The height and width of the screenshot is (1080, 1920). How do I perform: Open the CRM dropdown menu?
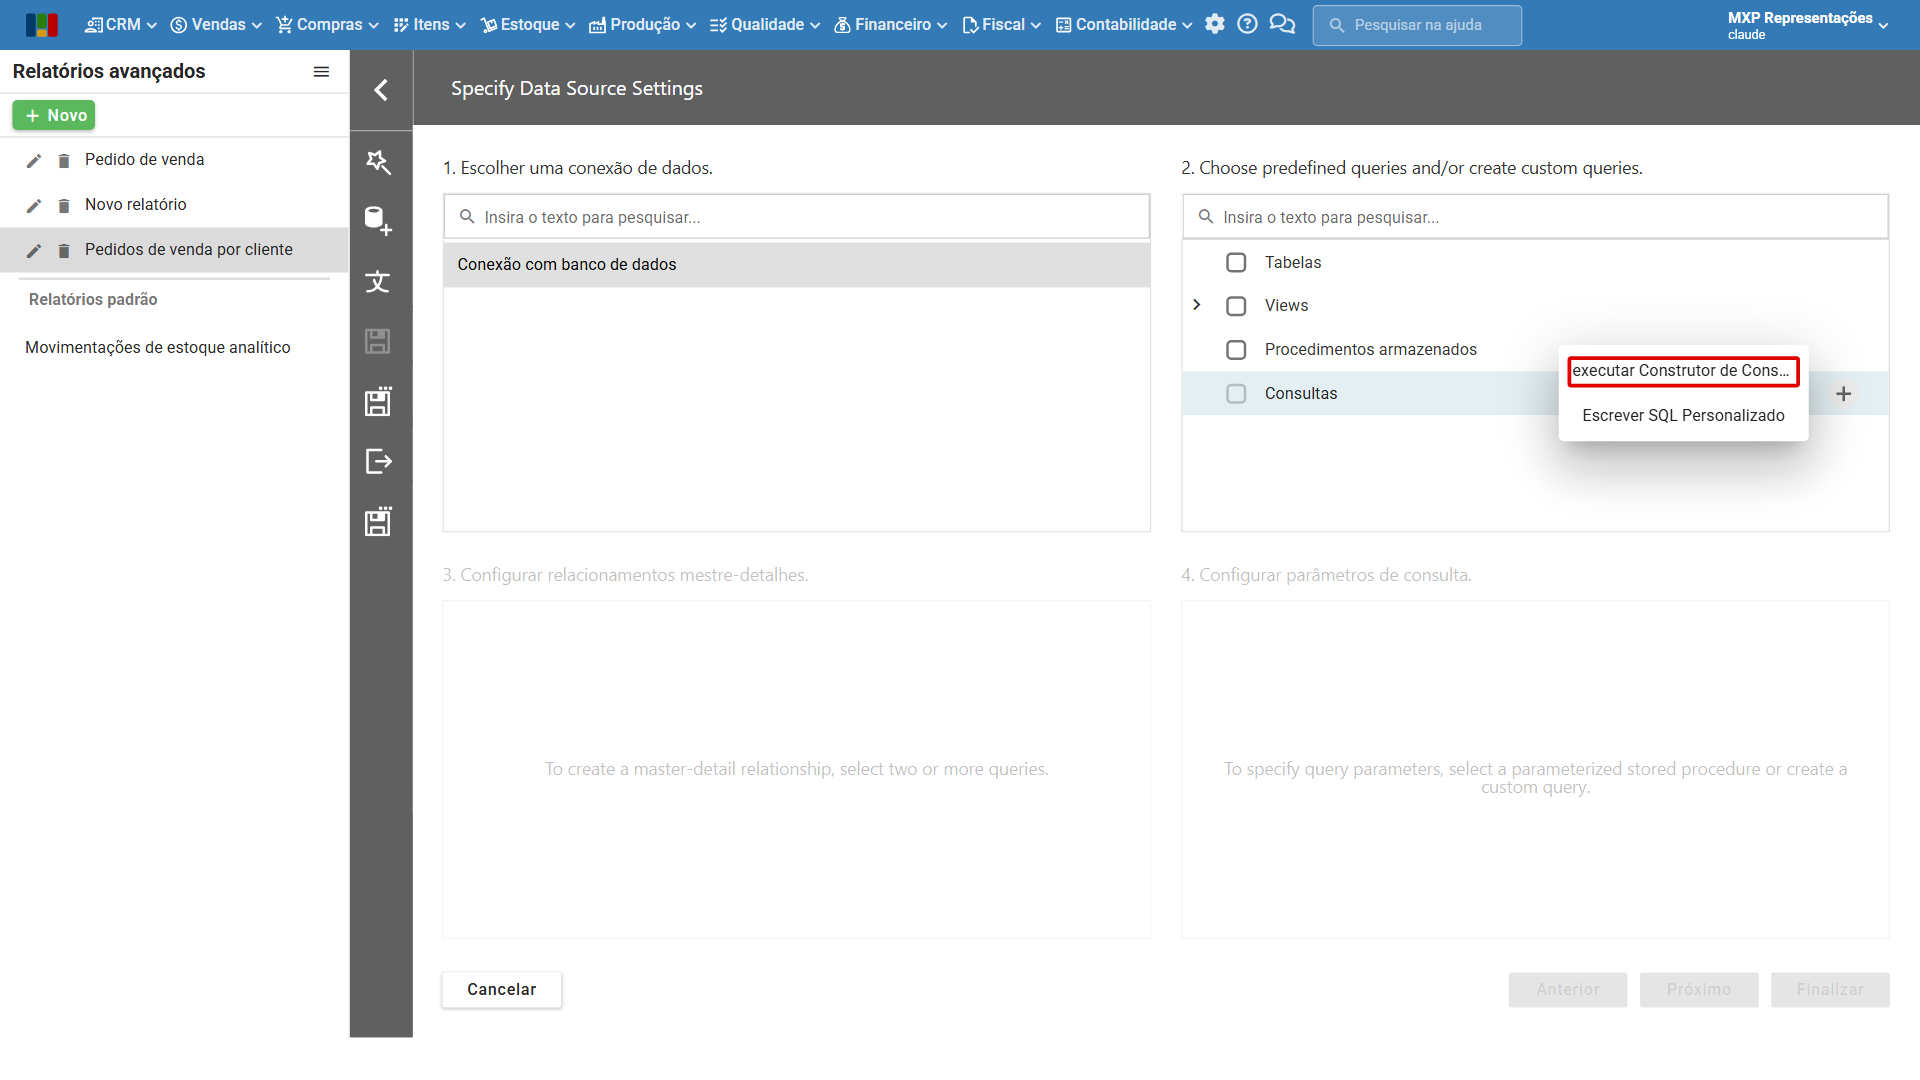pos(121,24)
